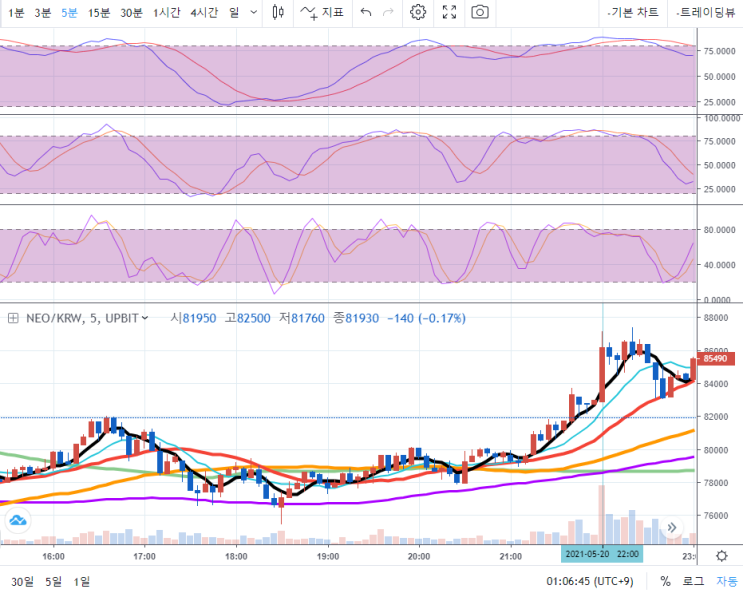Open the 지표 indicators menu
The width and height of the screenshot is (743, 593).
pos(322,12)
